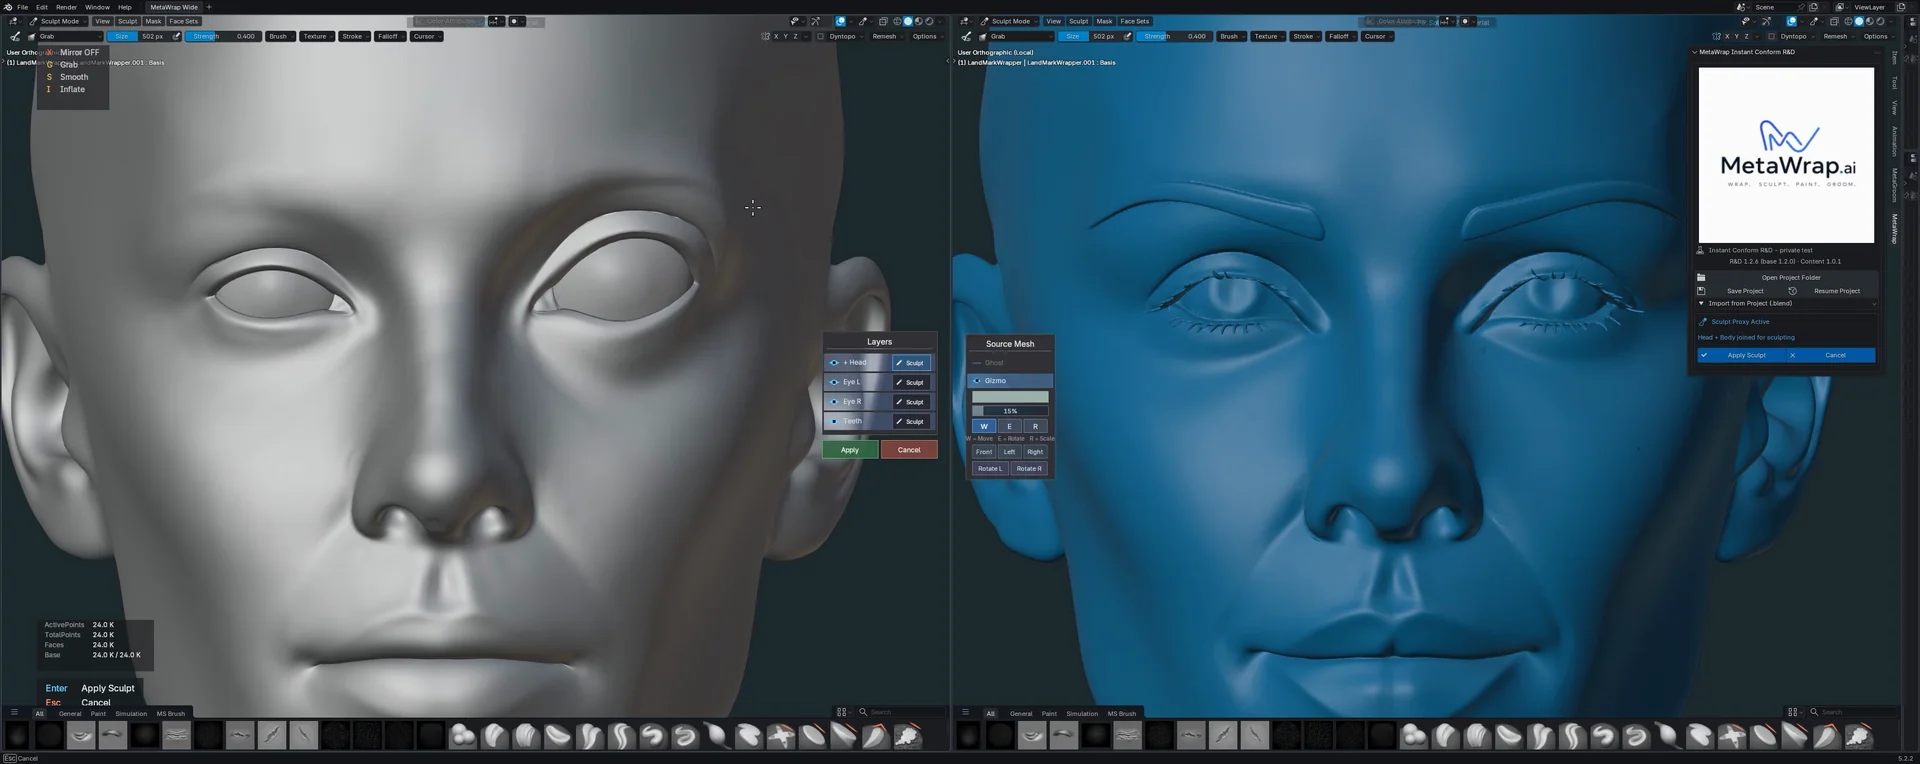Click Rotate L button
This screenshot has width=1920, height=764.
point(990,468)
